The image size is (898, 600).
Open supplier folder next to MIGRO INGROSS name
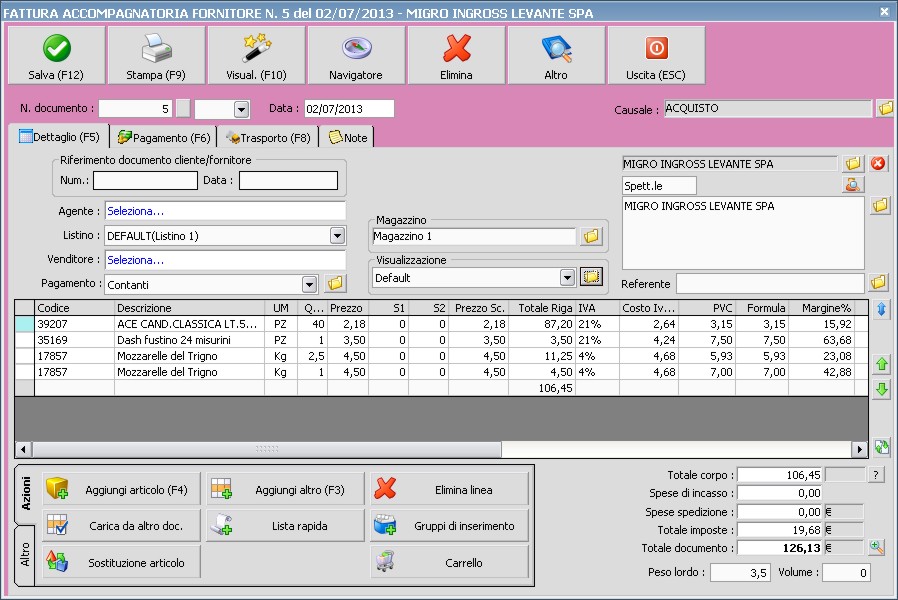(x=853, y=164)
